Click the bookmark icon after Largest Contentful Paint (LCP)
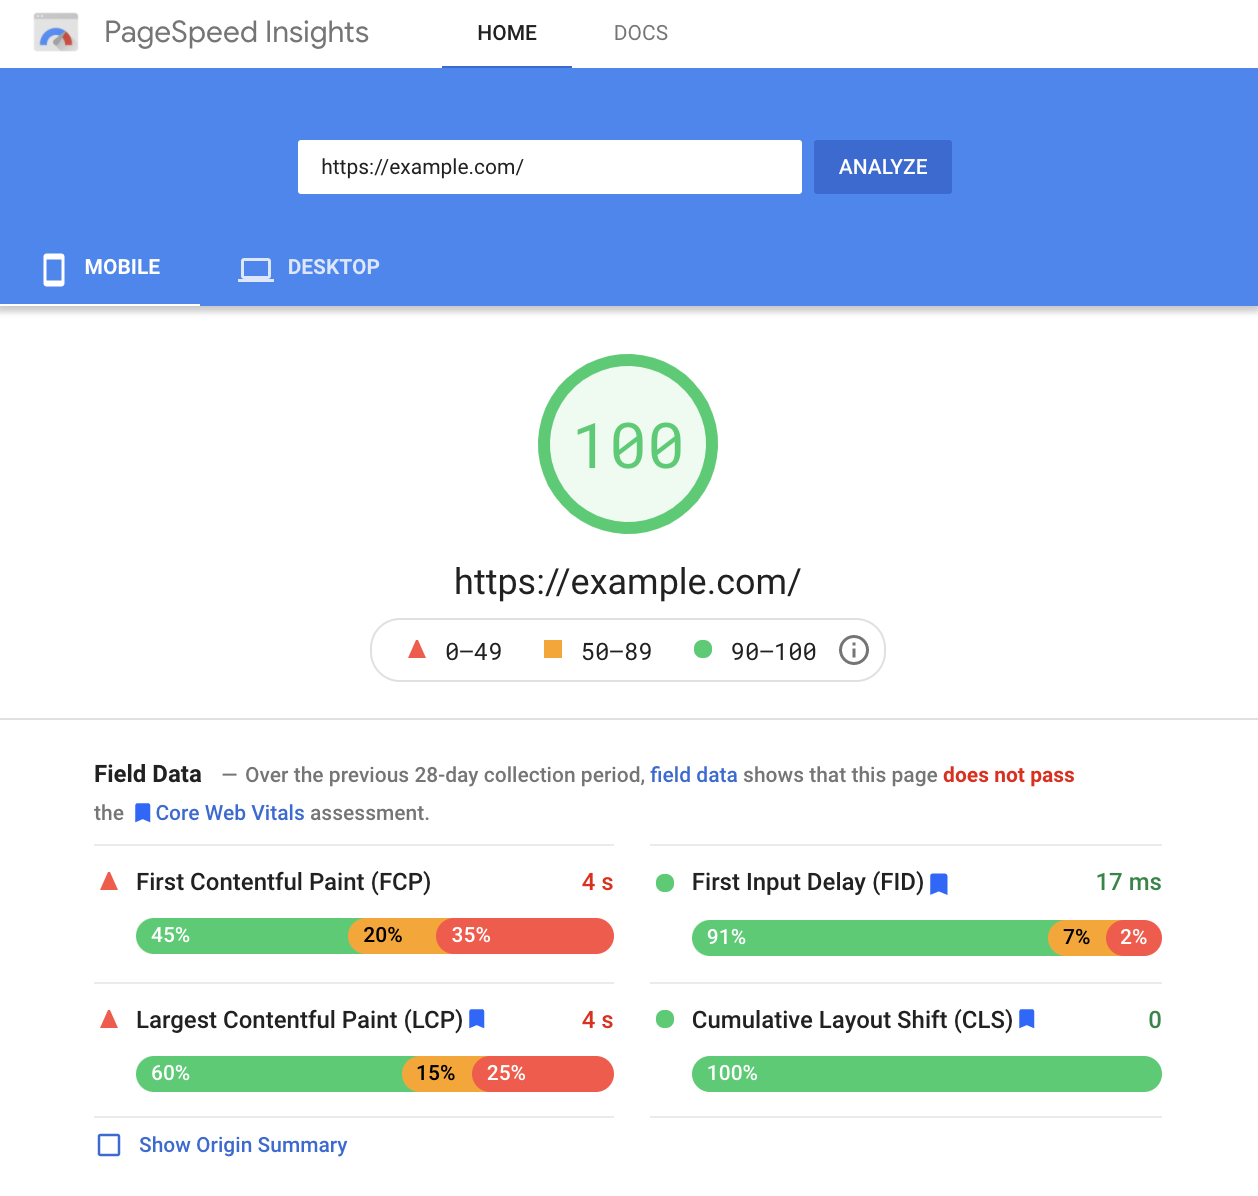 [477, 1019]
